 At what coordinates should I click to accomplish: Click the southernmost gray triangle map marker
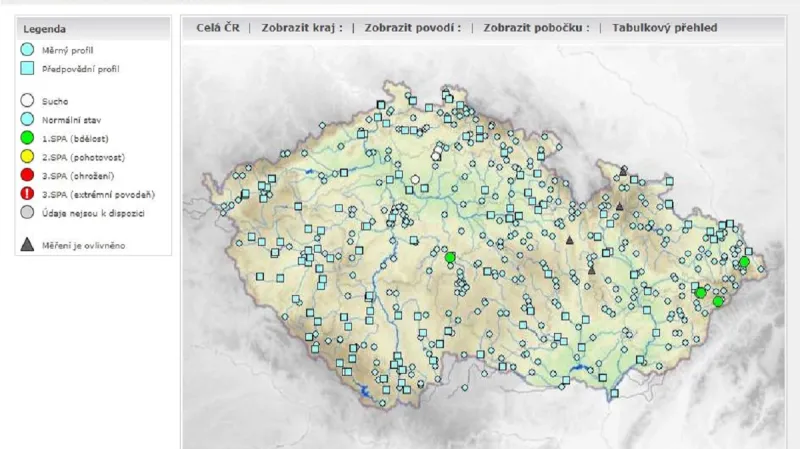tap(592, 269)
